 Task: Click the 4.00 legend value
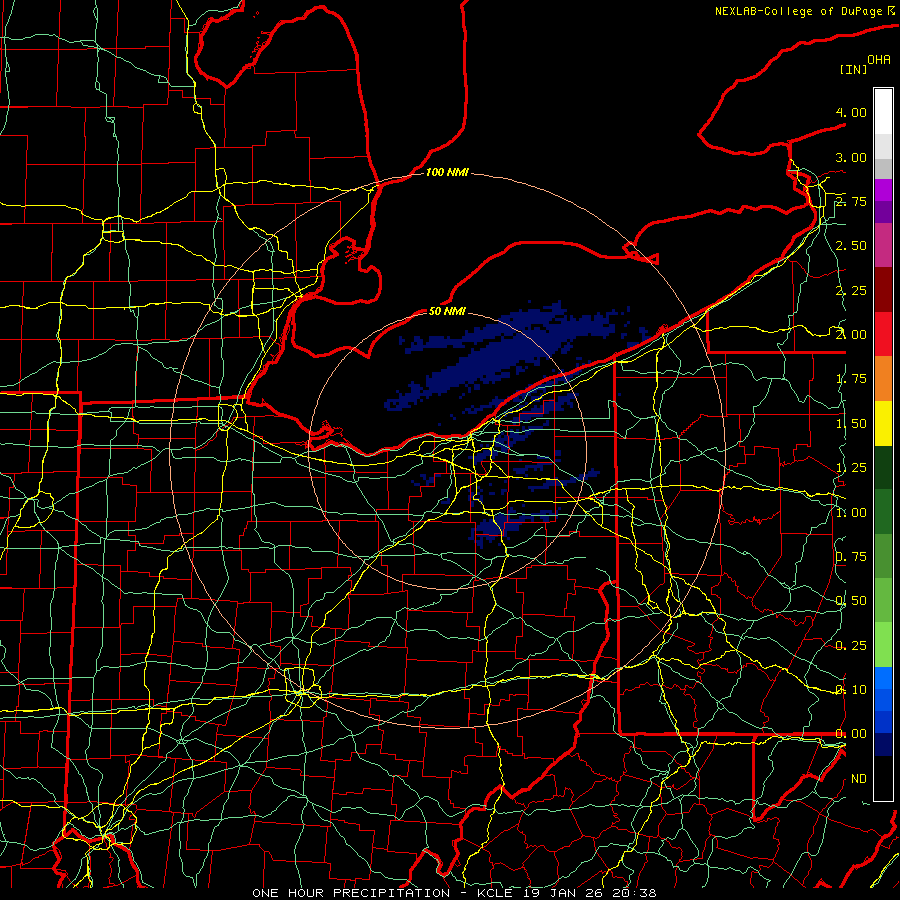[851, 112]
